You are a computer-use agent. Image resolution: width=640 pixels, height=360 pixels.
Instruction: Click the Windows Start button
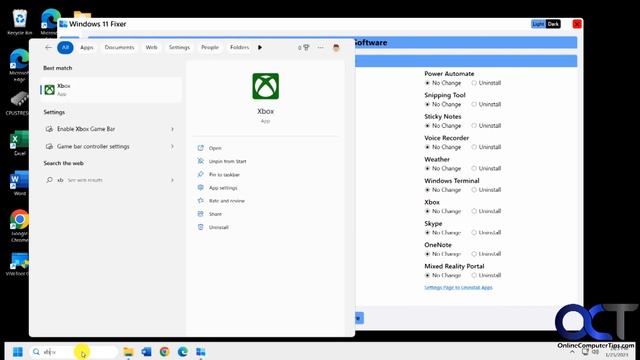point(18,352)
